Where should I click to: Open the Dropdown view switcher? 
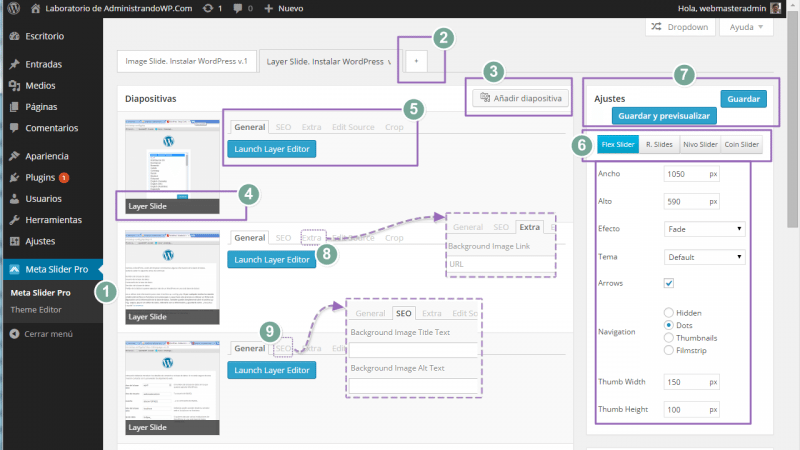(x=680, y=27)
